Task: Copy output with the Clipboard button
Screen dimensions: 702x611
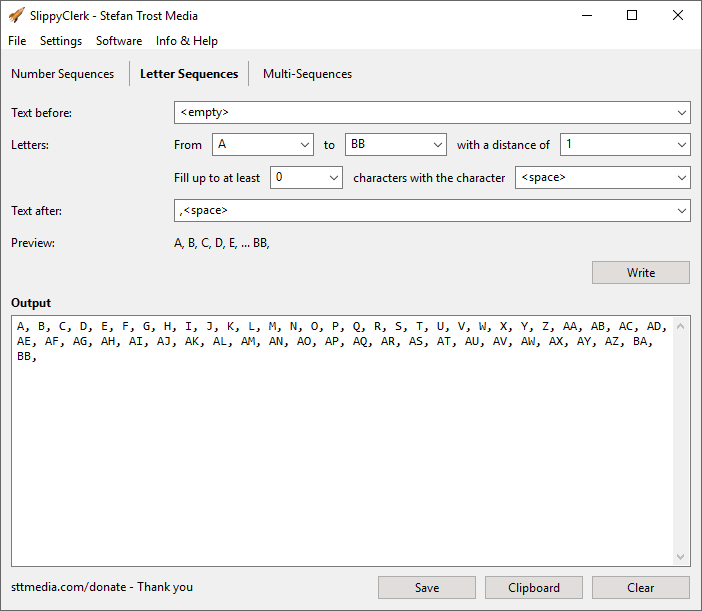Action: (x=534, y=588)
